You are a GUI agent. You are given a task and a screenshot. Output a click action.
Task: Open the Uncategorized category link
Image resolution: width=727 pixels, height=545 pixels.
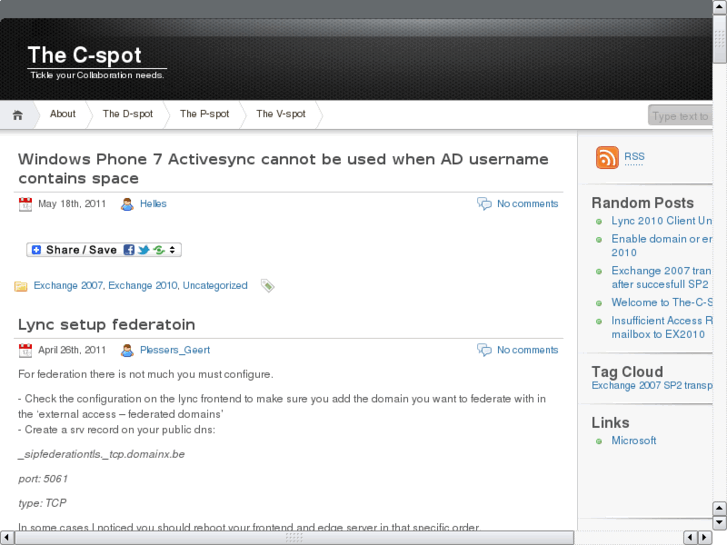tap(215, 286)
